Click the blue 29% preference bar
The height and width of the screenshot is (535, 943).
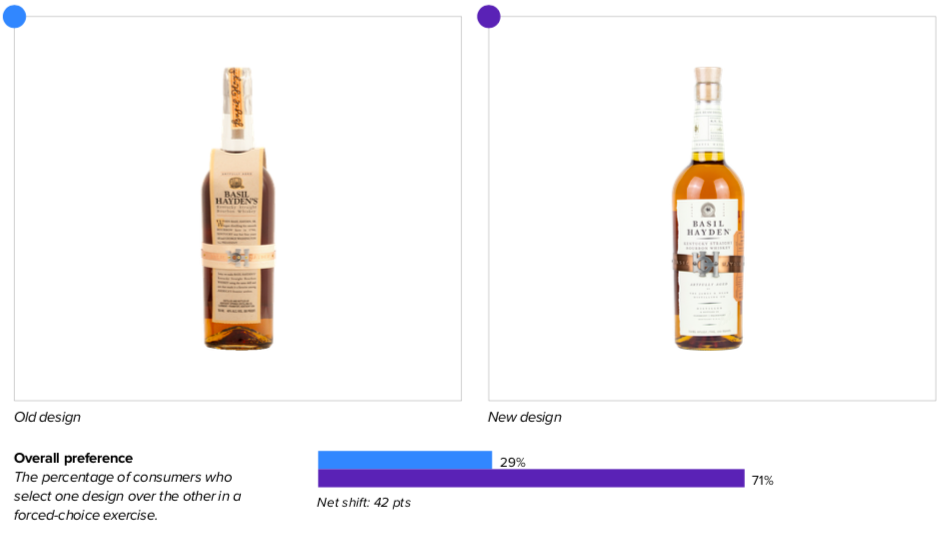click(405, 460)
